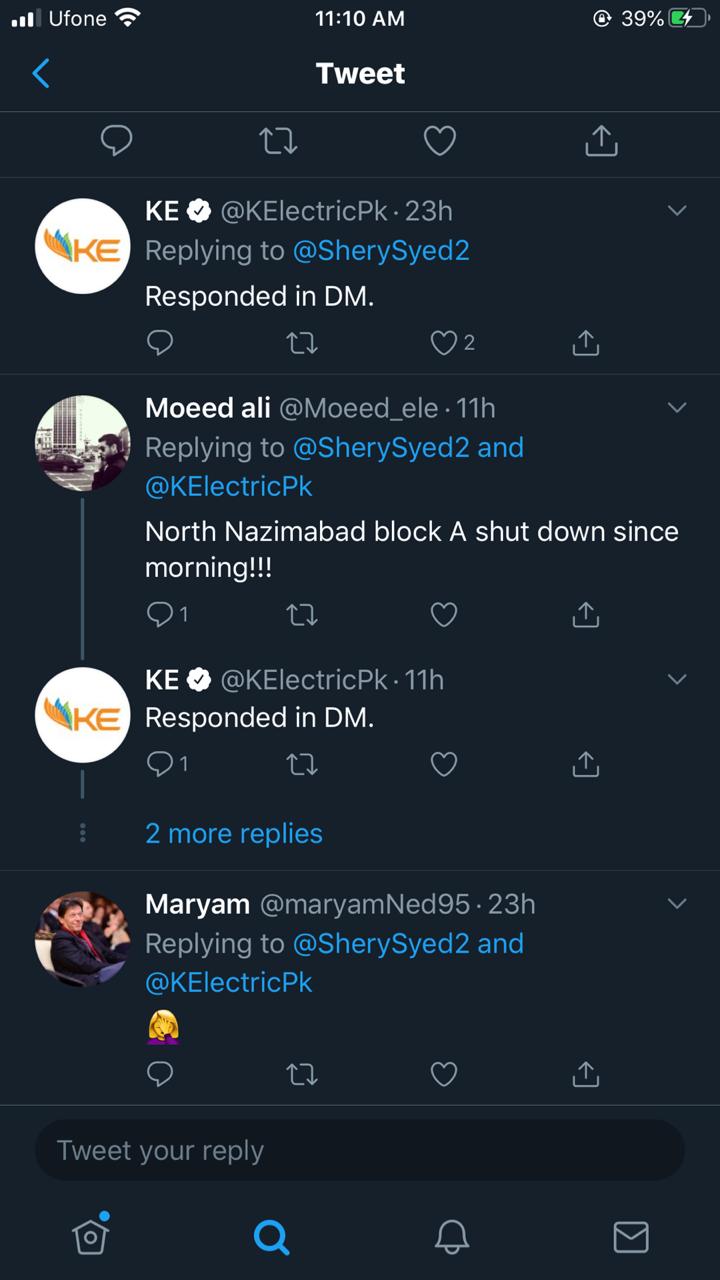Open the Notifications bell tab

pos(452,1237)
